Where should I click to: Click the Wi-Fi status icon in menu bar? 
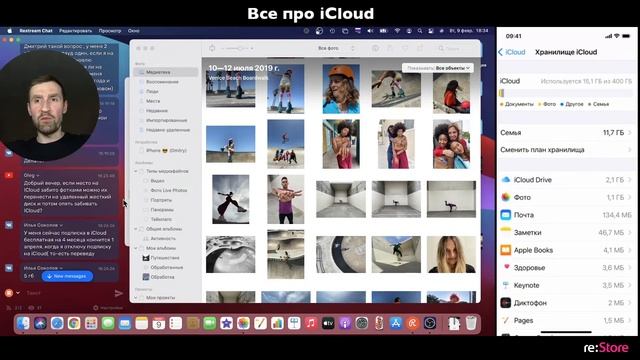click(x=397, y=31)
